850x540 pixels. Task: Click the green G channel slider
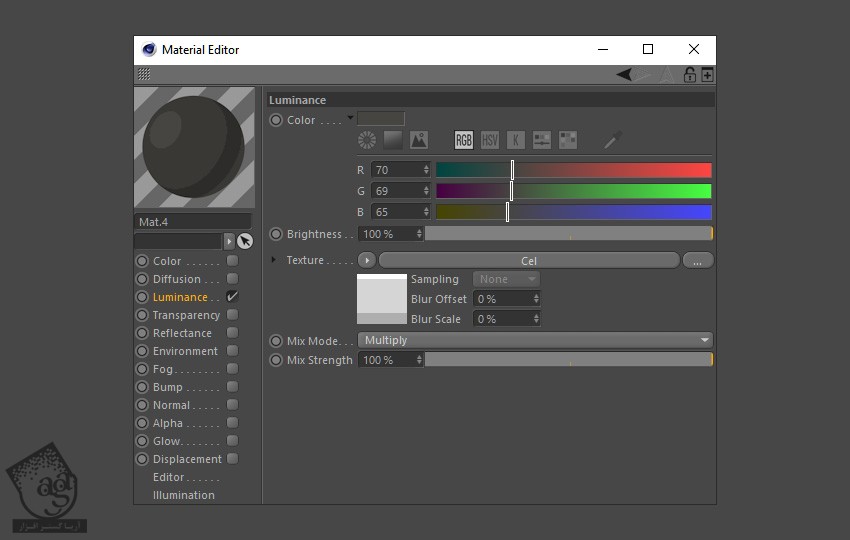pos(573,191)
